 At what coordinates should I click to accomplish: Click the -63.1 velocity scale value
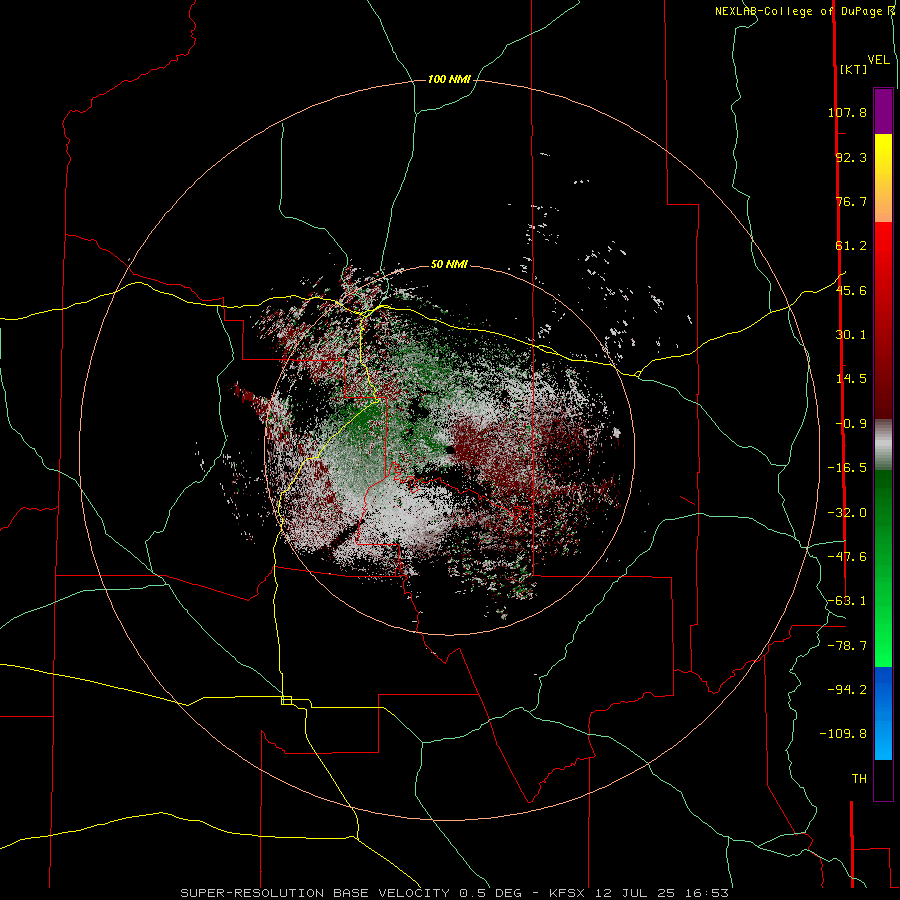click(x=847, y=601)
